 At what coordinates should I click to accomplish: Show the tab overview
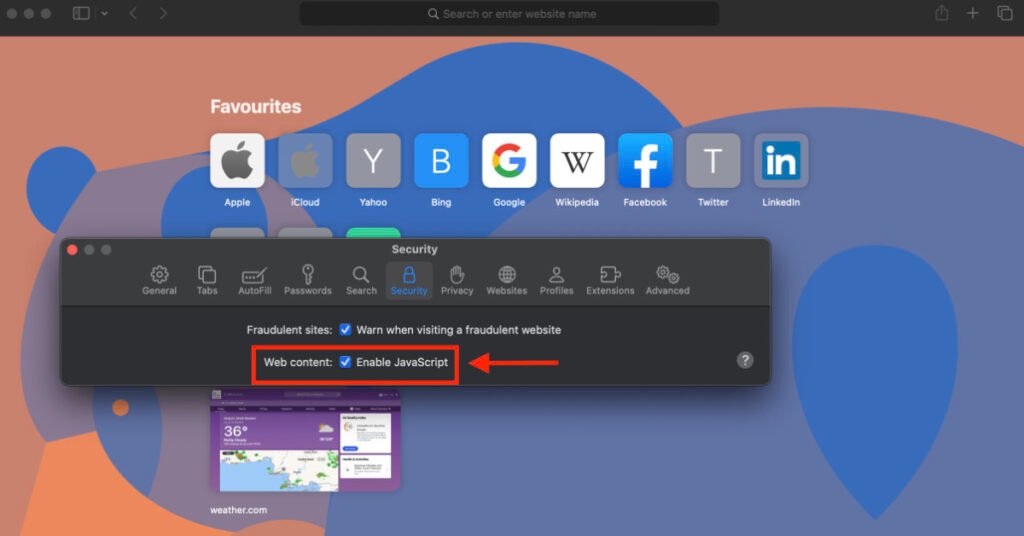coord(1004,14)
